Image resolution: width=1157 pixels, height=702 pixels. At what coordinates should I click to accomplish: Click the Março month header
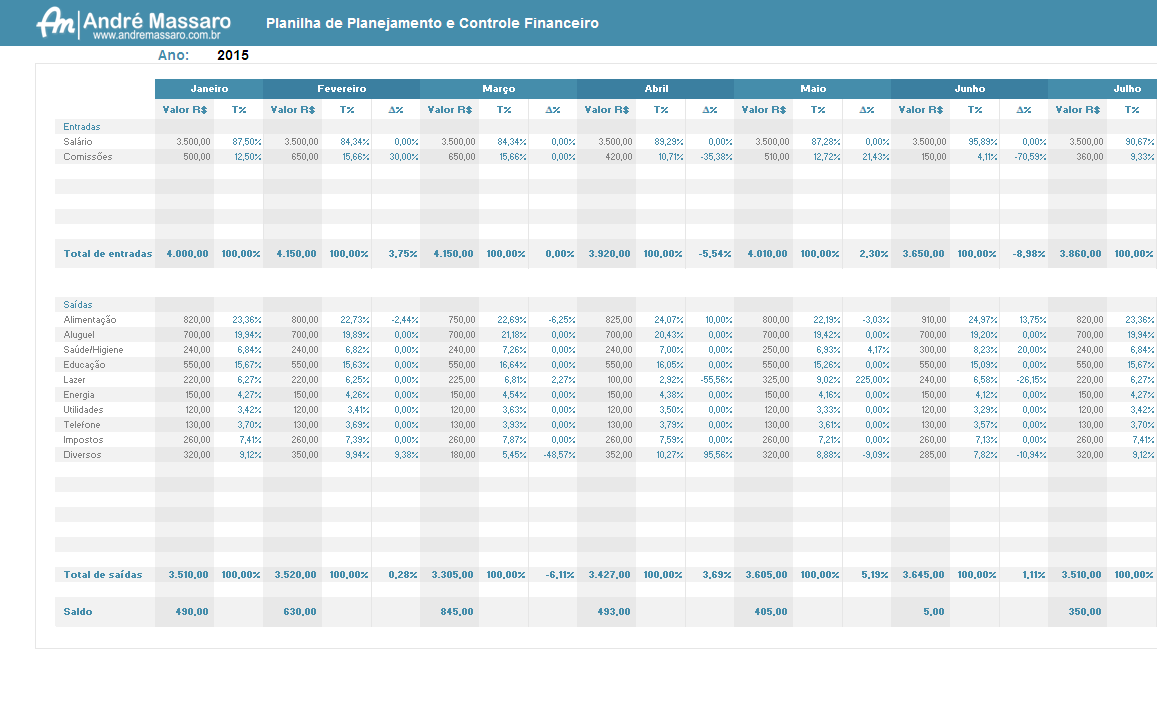tap(499, 89)
